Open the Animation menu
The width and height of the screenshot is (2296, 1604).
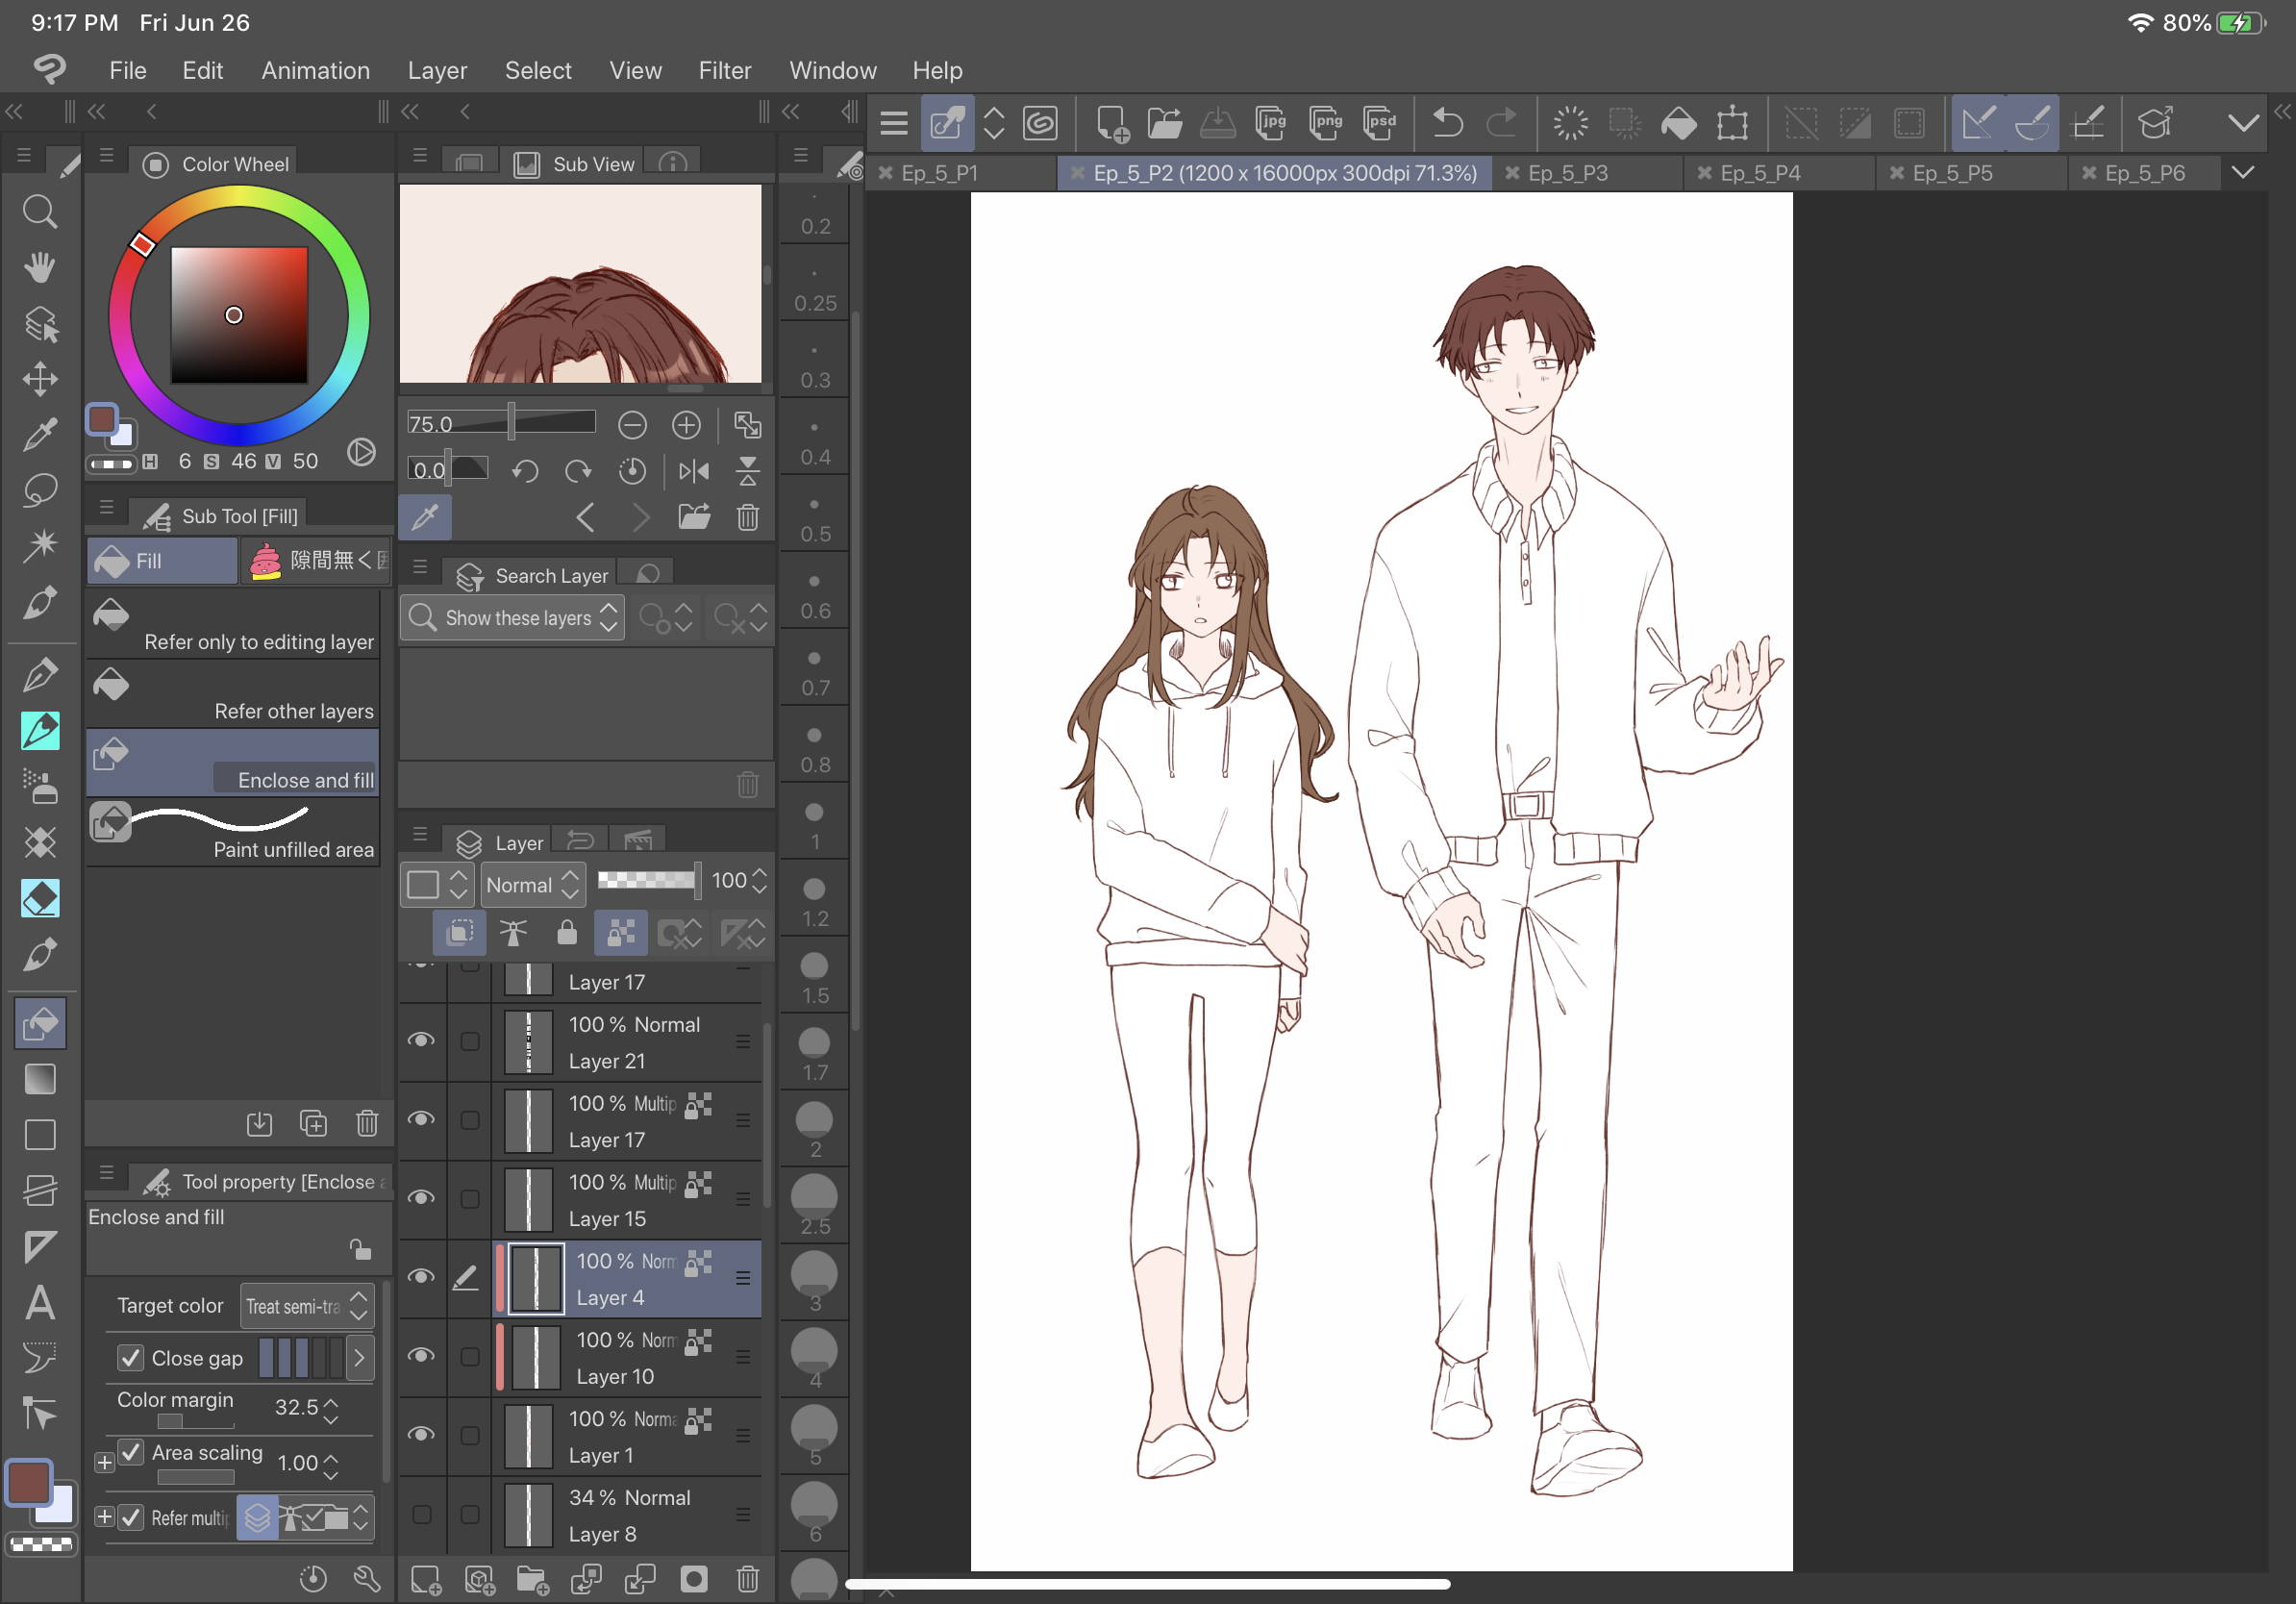(x=315, y=70)
